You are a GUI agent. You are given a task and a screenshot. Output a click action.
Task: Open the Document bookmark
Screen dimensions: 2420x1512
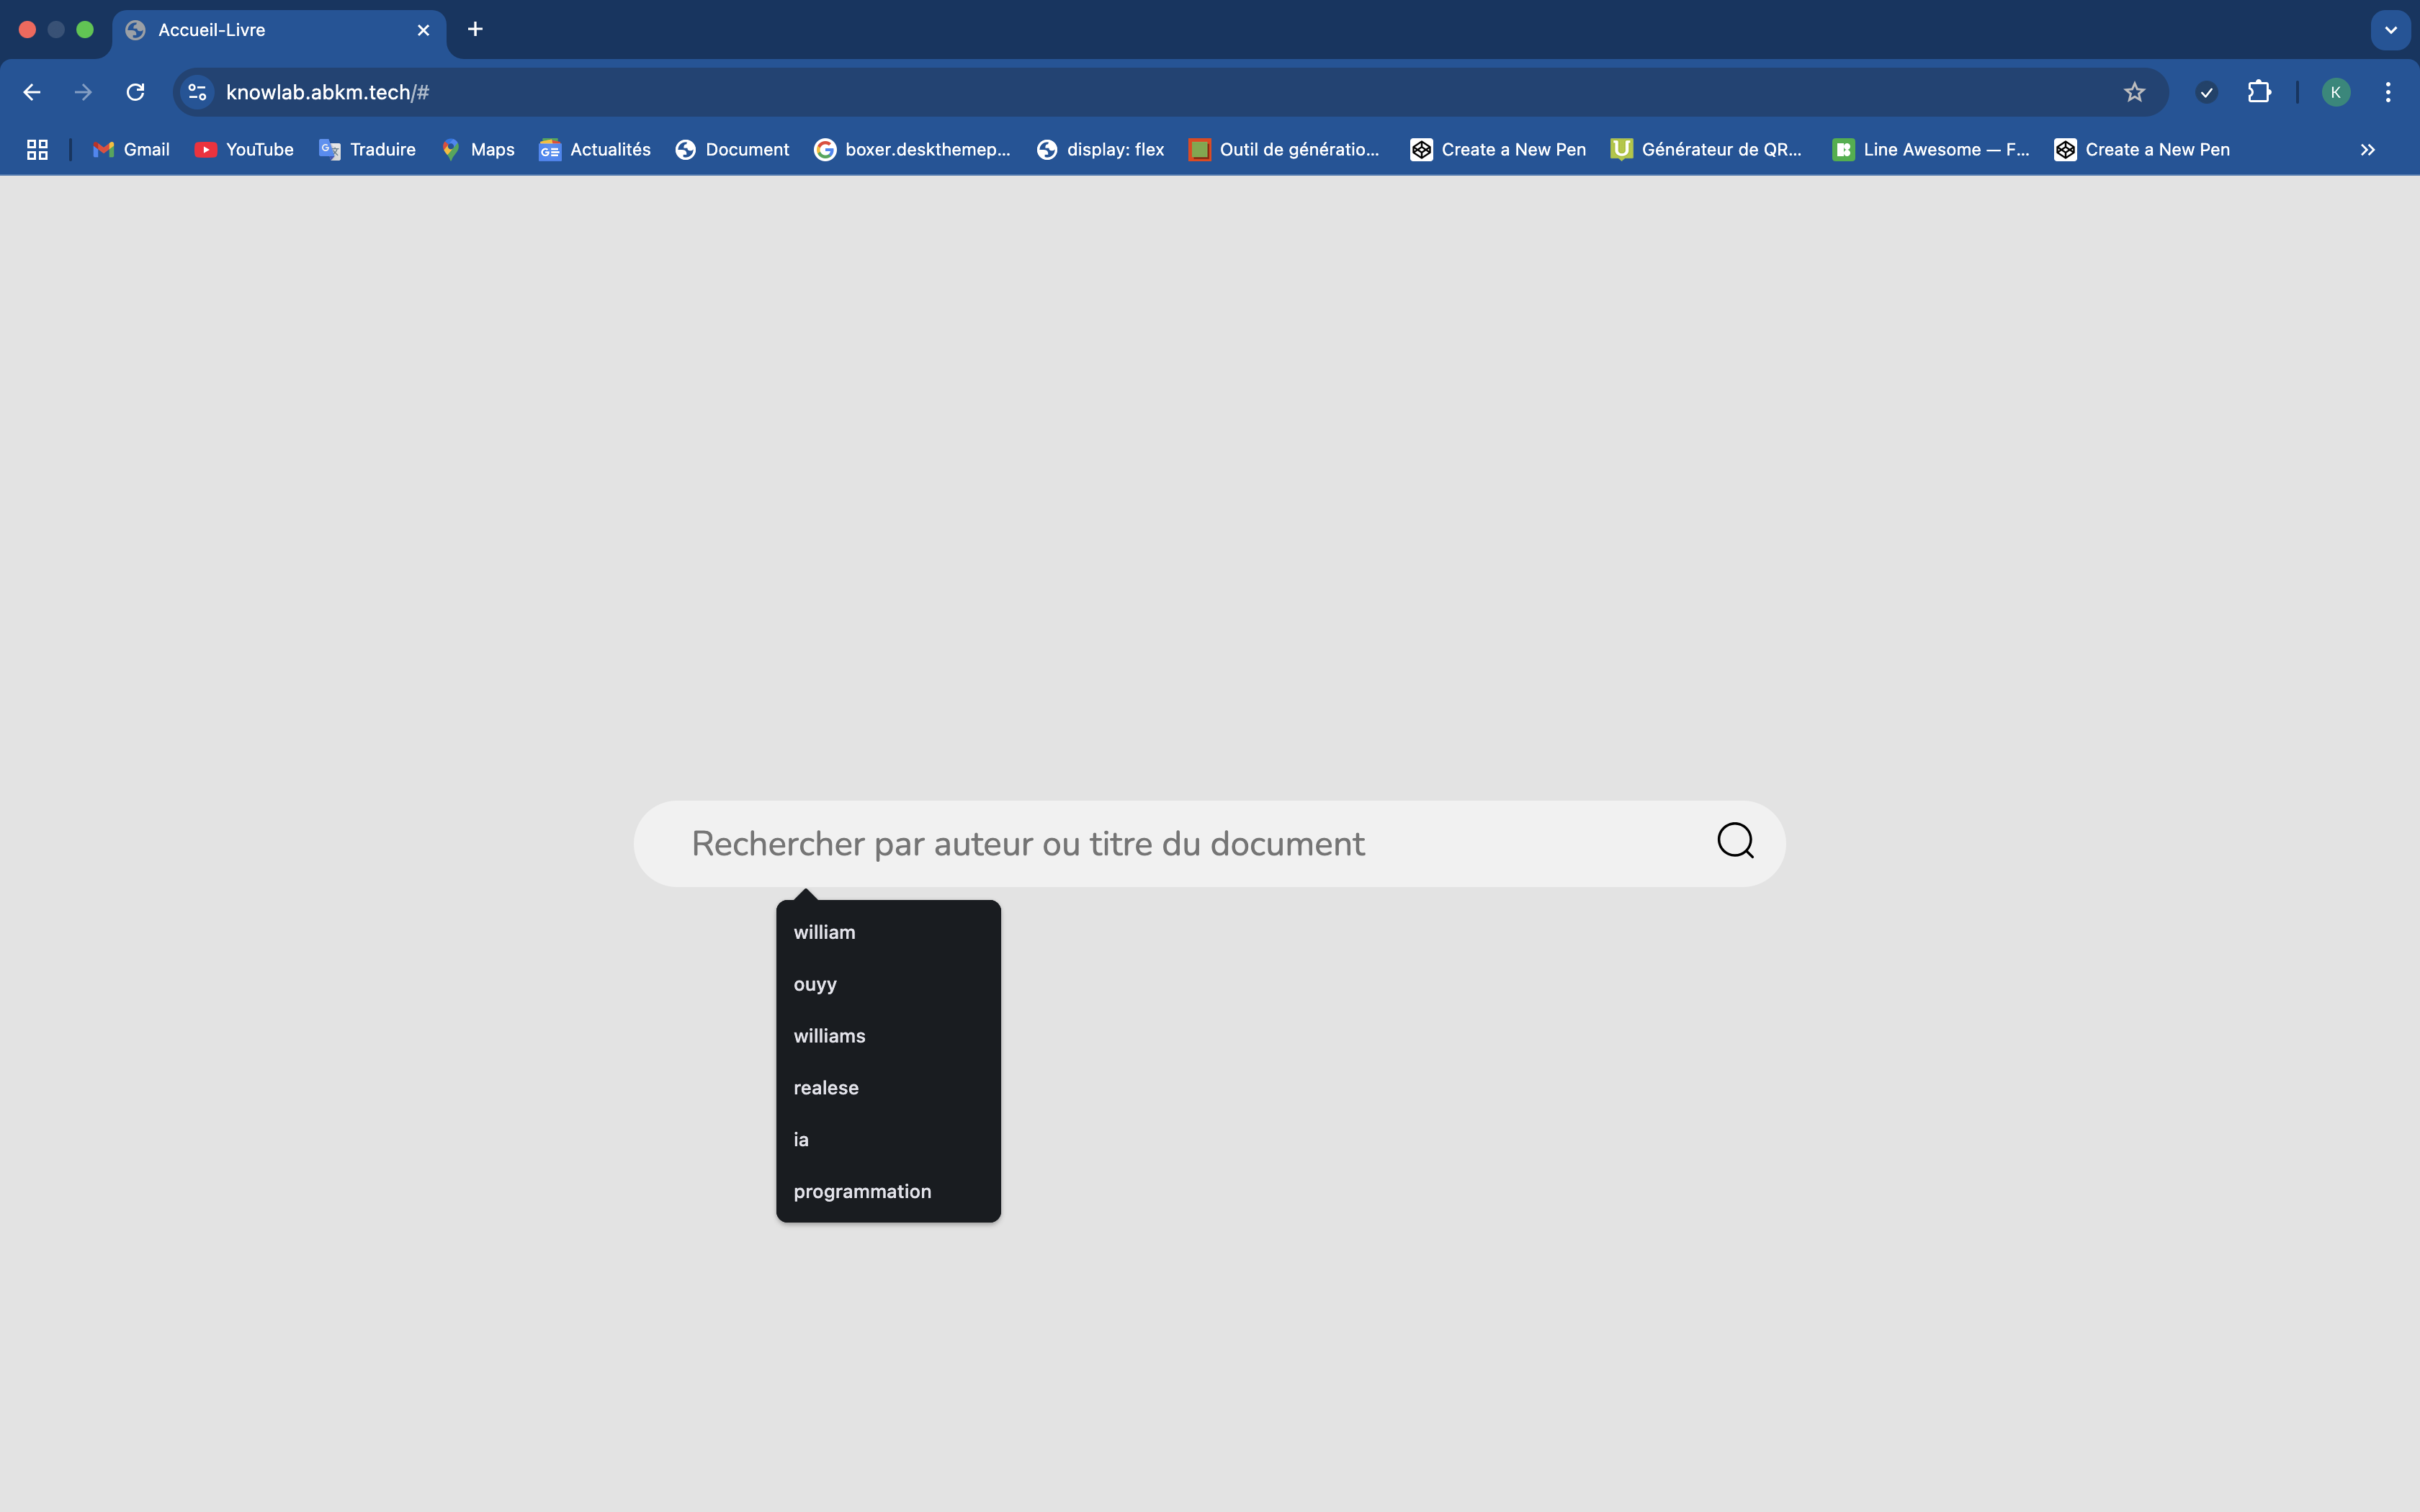[732, 150]
